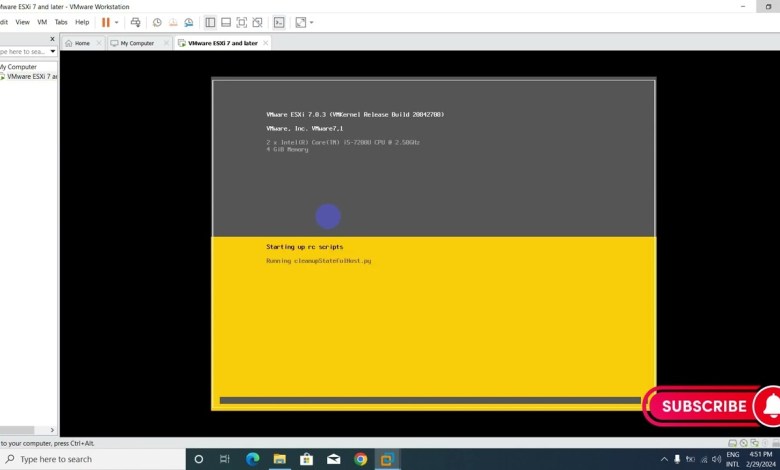Open the stretch display dropdown arrow

pyautogui.click(x=312, y=22)
